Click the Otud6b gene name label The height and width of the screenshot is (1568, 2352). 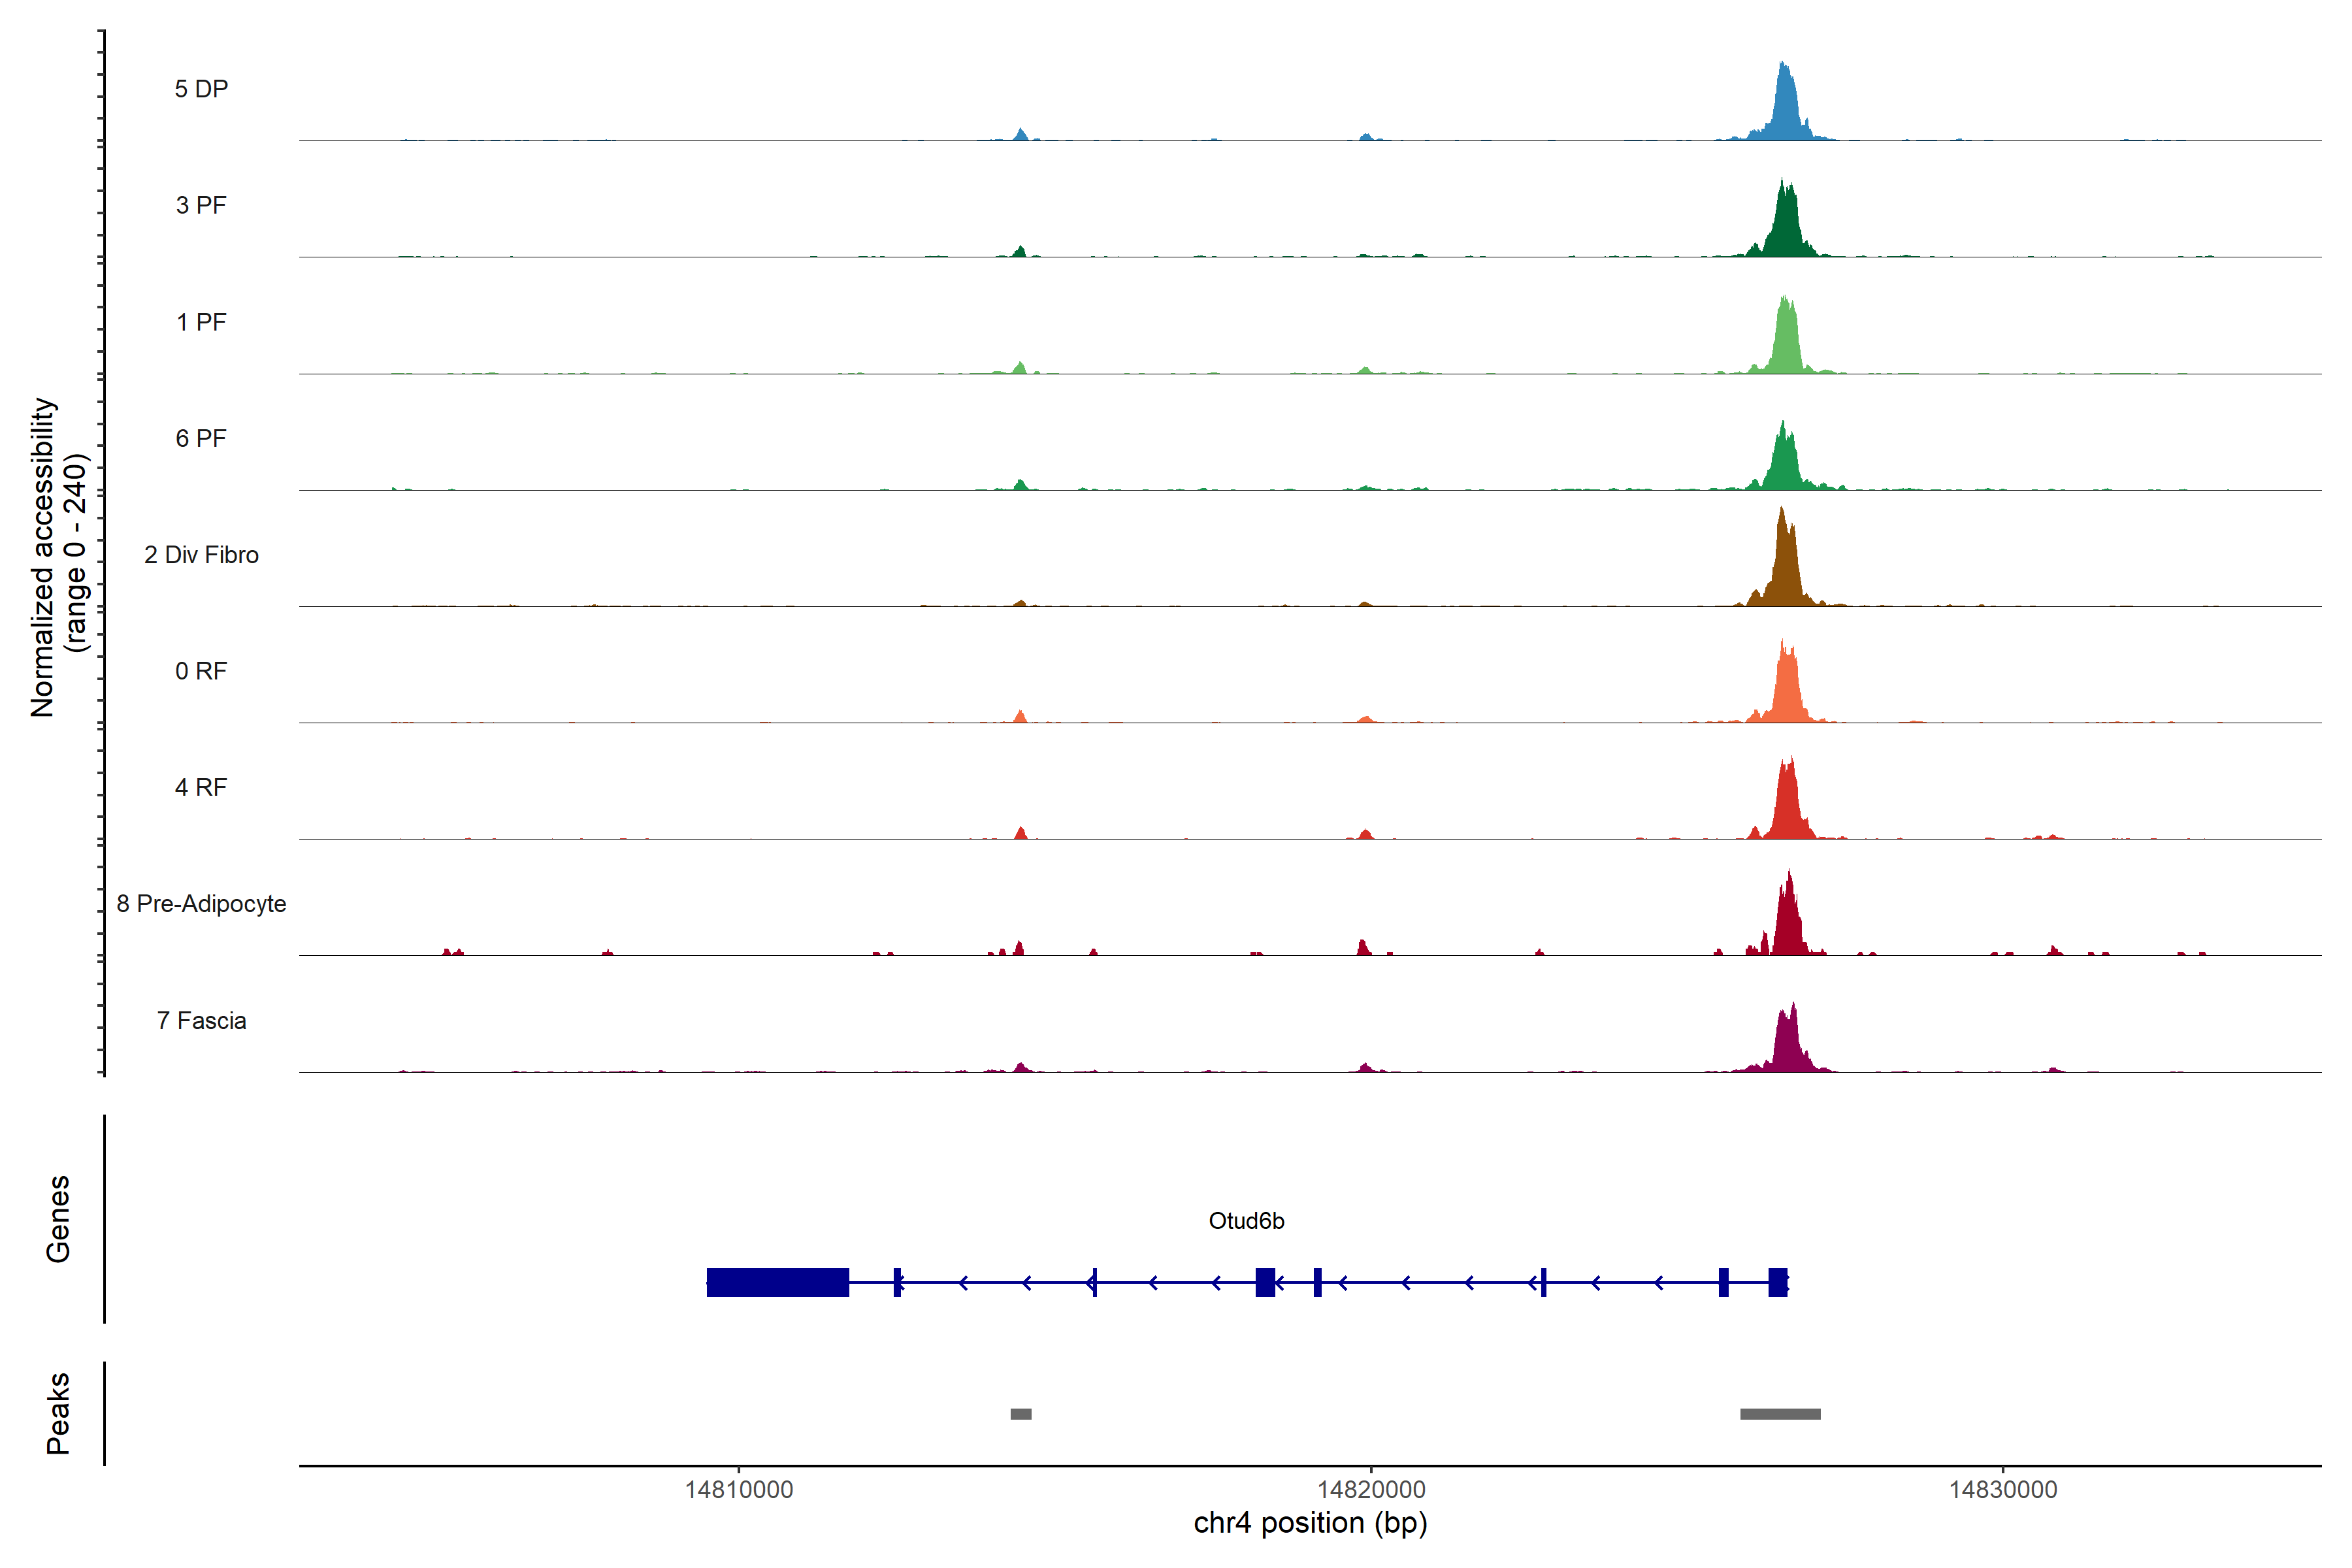[x=1246, y=1221]
